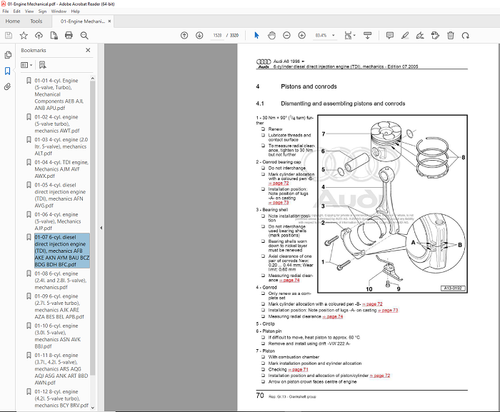Open the Edit menu
Viewport: 500px width, 412px height.
17,11
